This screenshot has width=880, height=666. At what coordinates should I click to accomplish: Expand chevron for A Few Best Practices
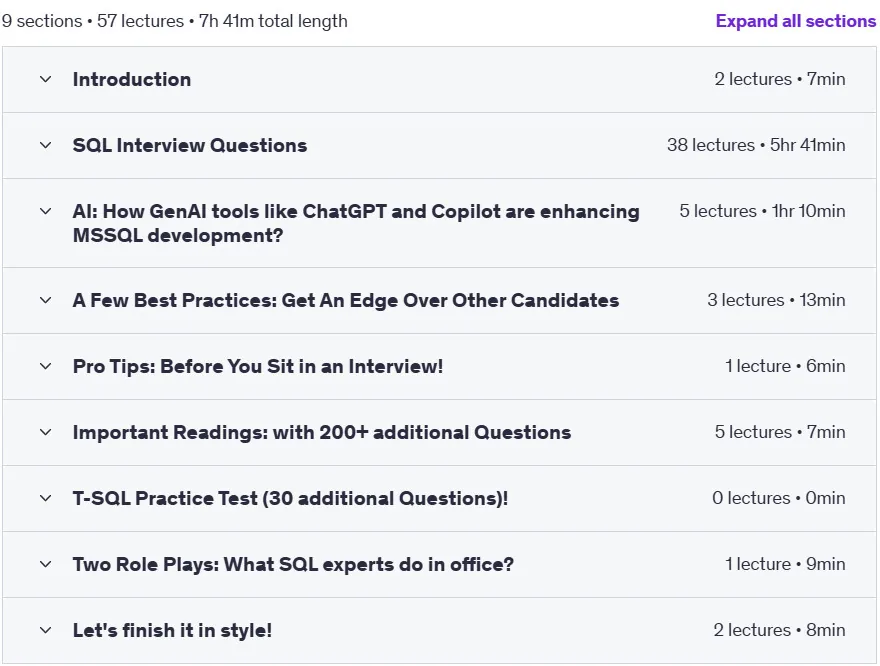45,300
